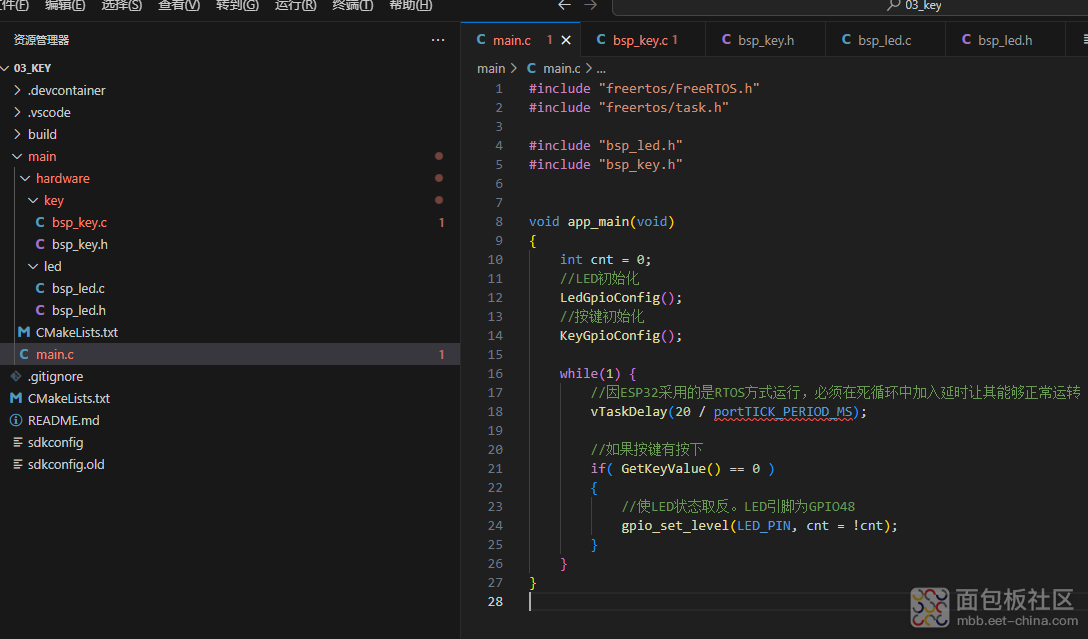This screenshot has height=639, width=1088.
Task: Click the main folder breadcrumb above the editor
Action: coord(491,69)
